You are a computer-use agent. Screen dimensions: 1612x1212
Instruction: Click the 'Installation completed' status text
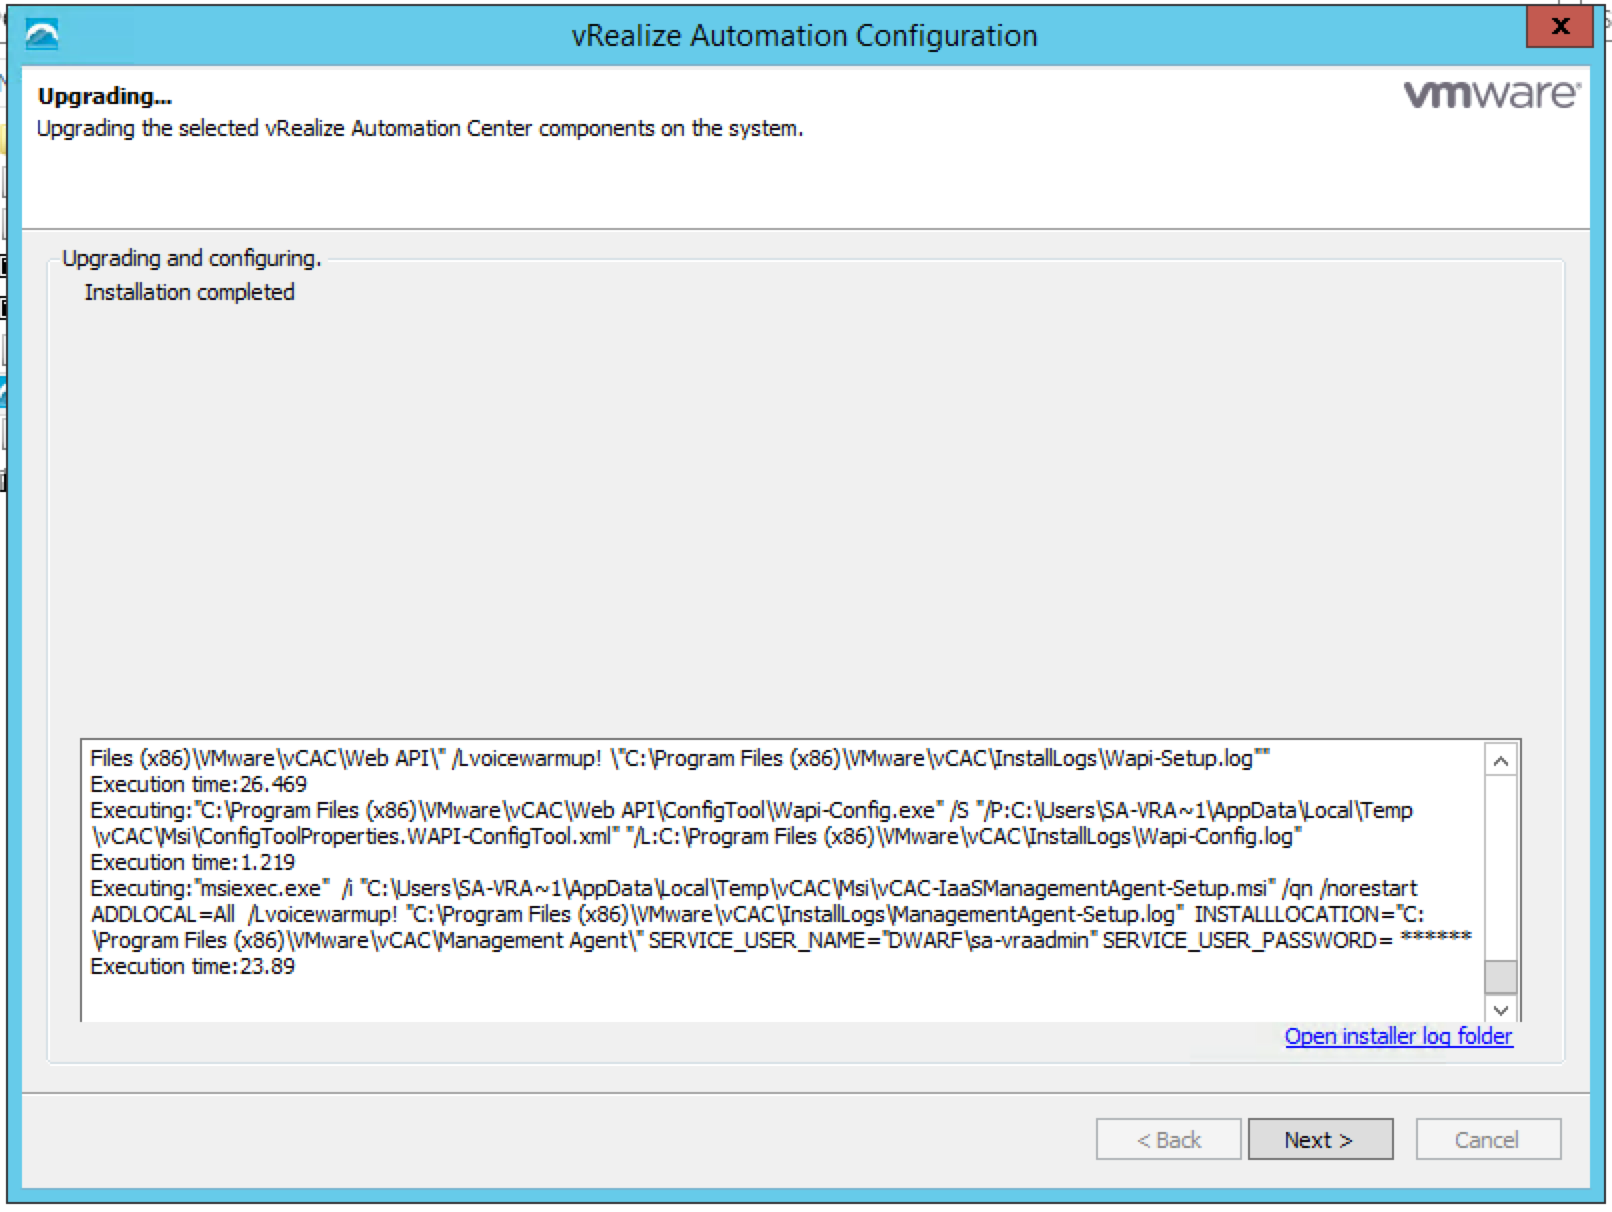click(x=189, y=292)
